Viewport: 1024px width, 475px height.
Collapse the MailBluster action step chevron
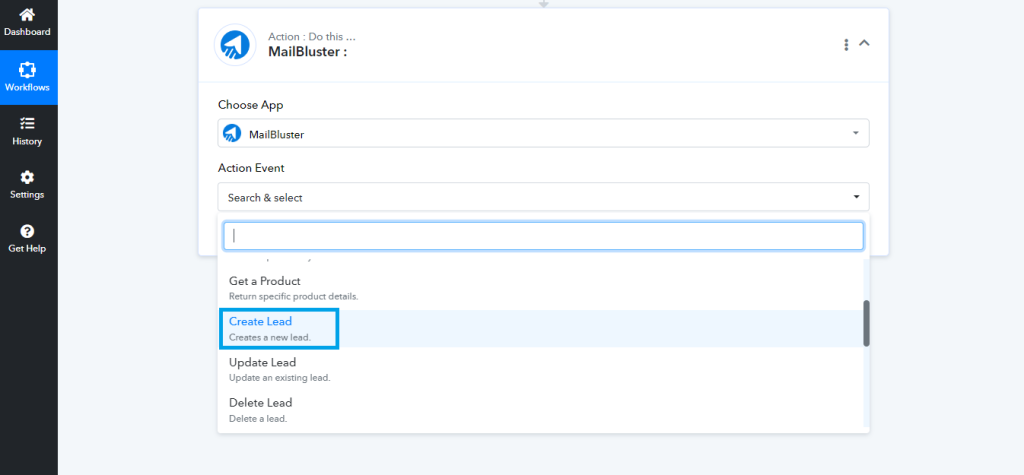[864, 43]
